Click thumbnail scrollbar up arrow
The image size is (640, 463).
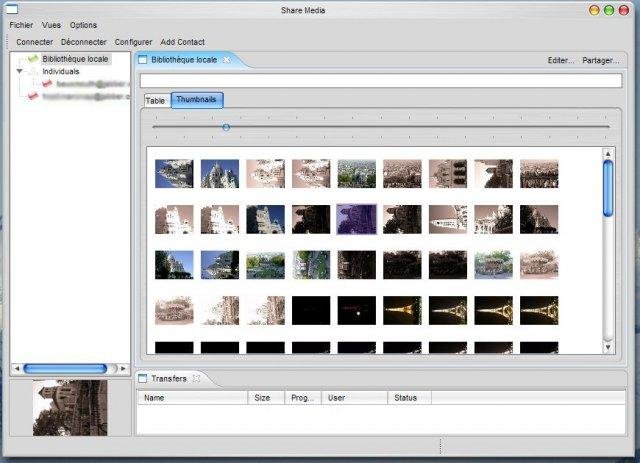tap(608, 154)
